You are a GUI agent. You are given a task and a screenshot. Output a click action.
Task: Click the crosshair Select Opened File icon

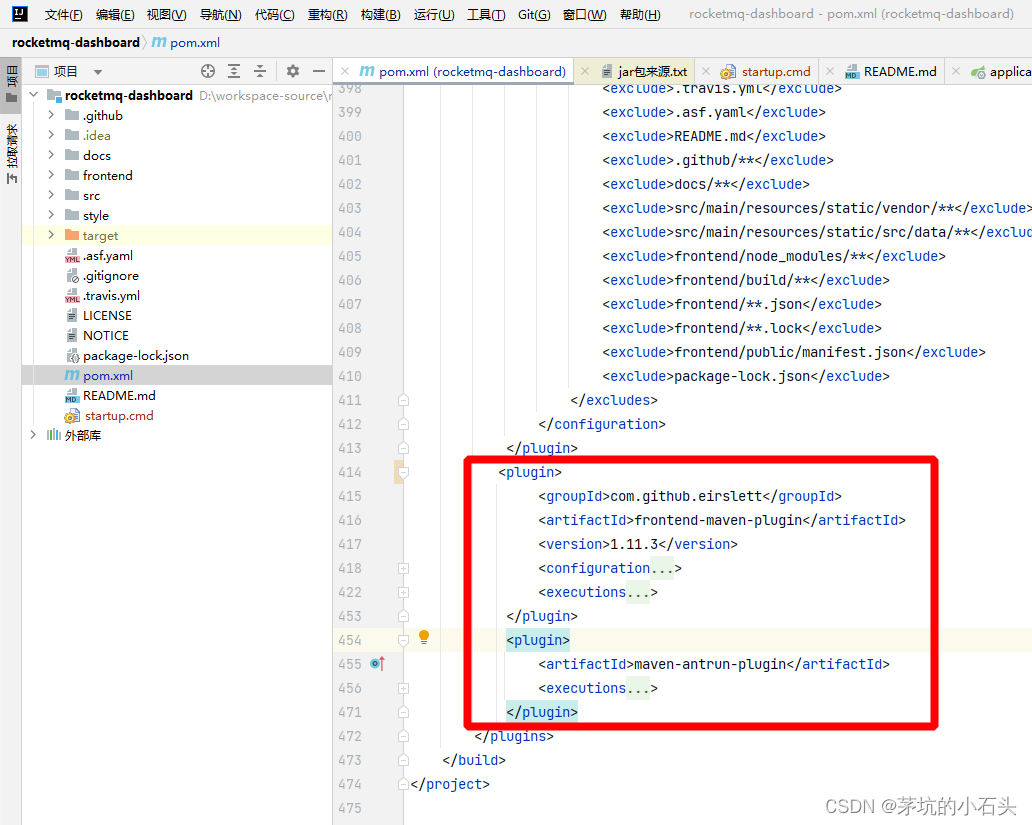pyautogui.click(x=208, y=71)
